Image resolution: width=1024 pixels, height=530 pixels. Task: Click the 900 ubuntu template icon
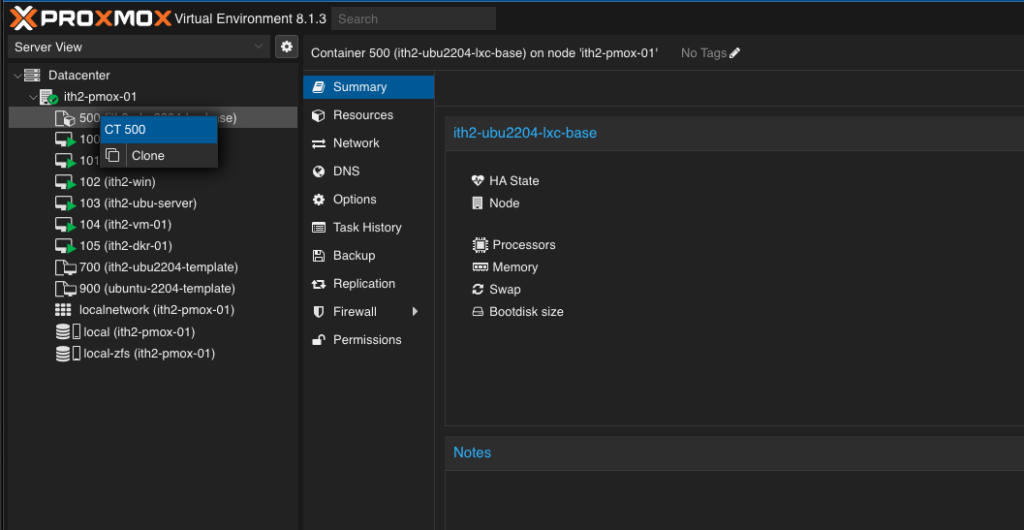65,288
